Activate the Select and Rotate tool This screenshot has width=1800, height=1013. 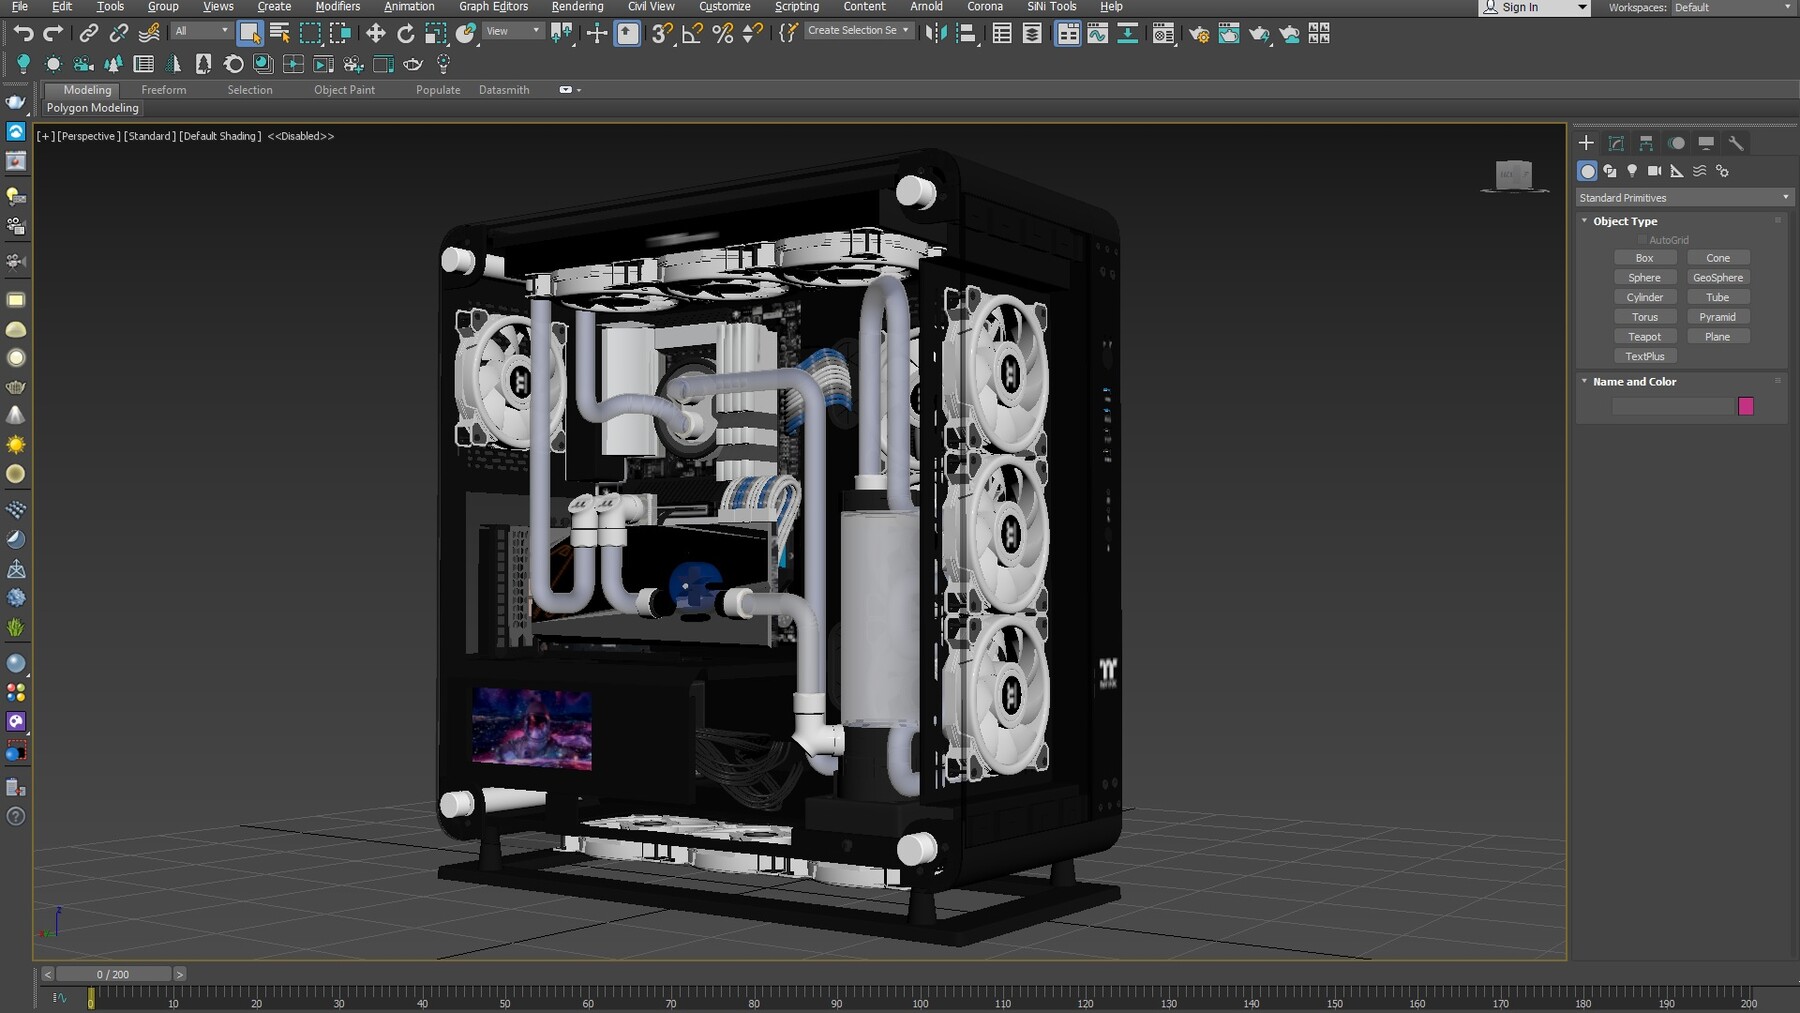click(x=405, y=32)
